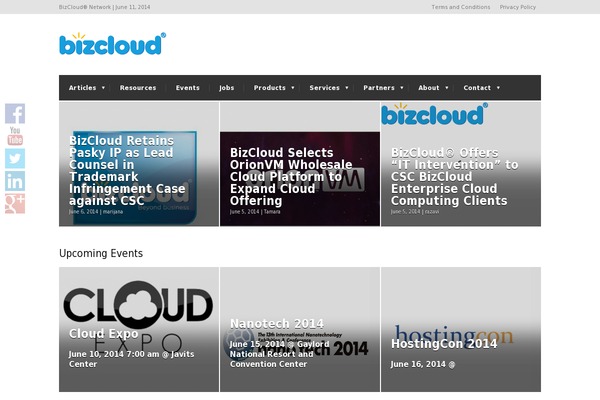This screenshot has height=400, width=600.
Task: Expand the Contact menu arrow
Action: click(498, 88)
